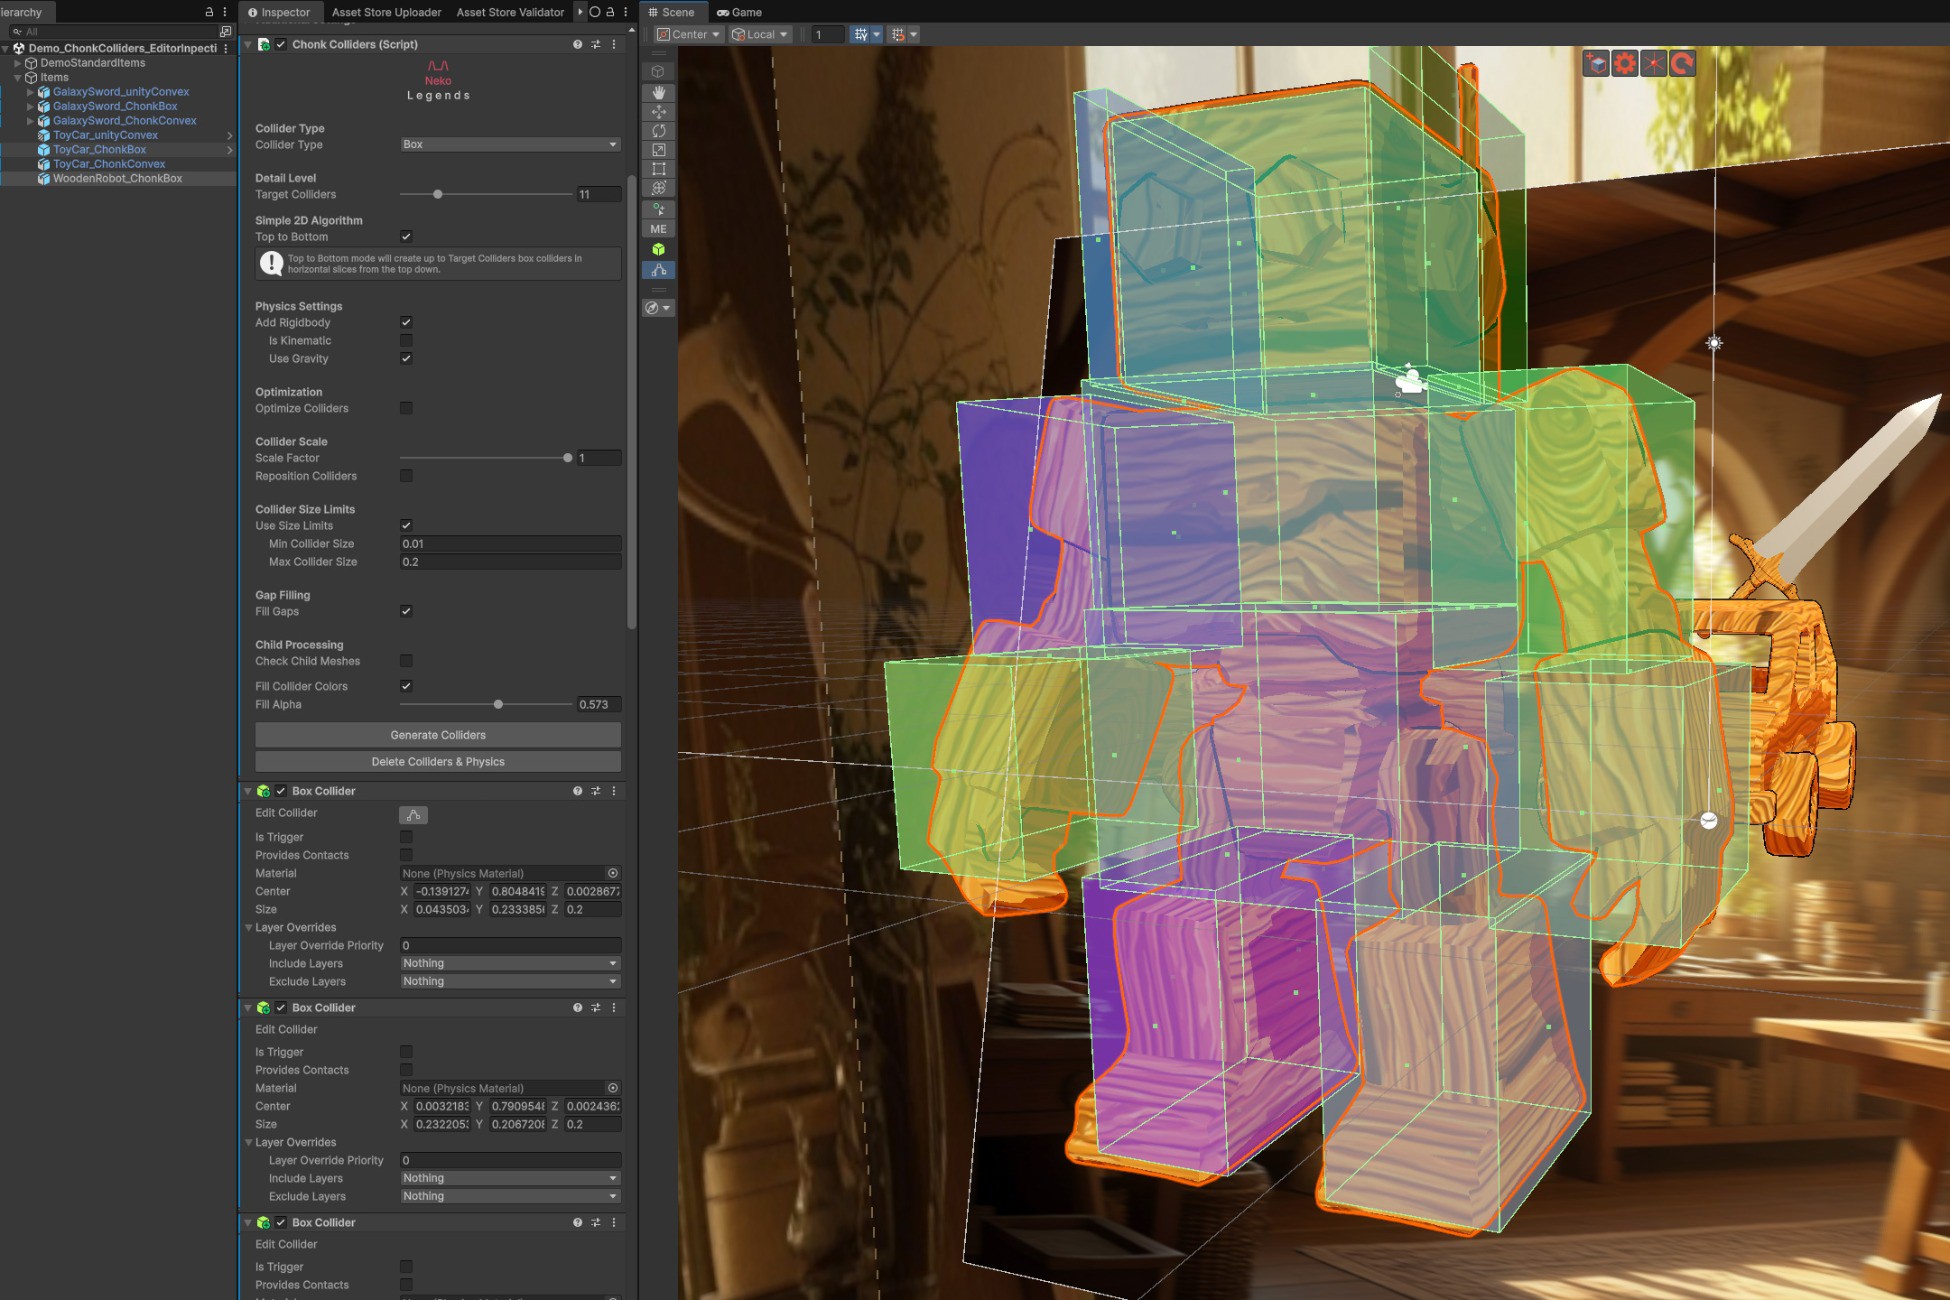The height and width of the screenshot is (1300, 1950).
Task: Select the Move tool in scene toolbar
Action: [x=658, y=112]
